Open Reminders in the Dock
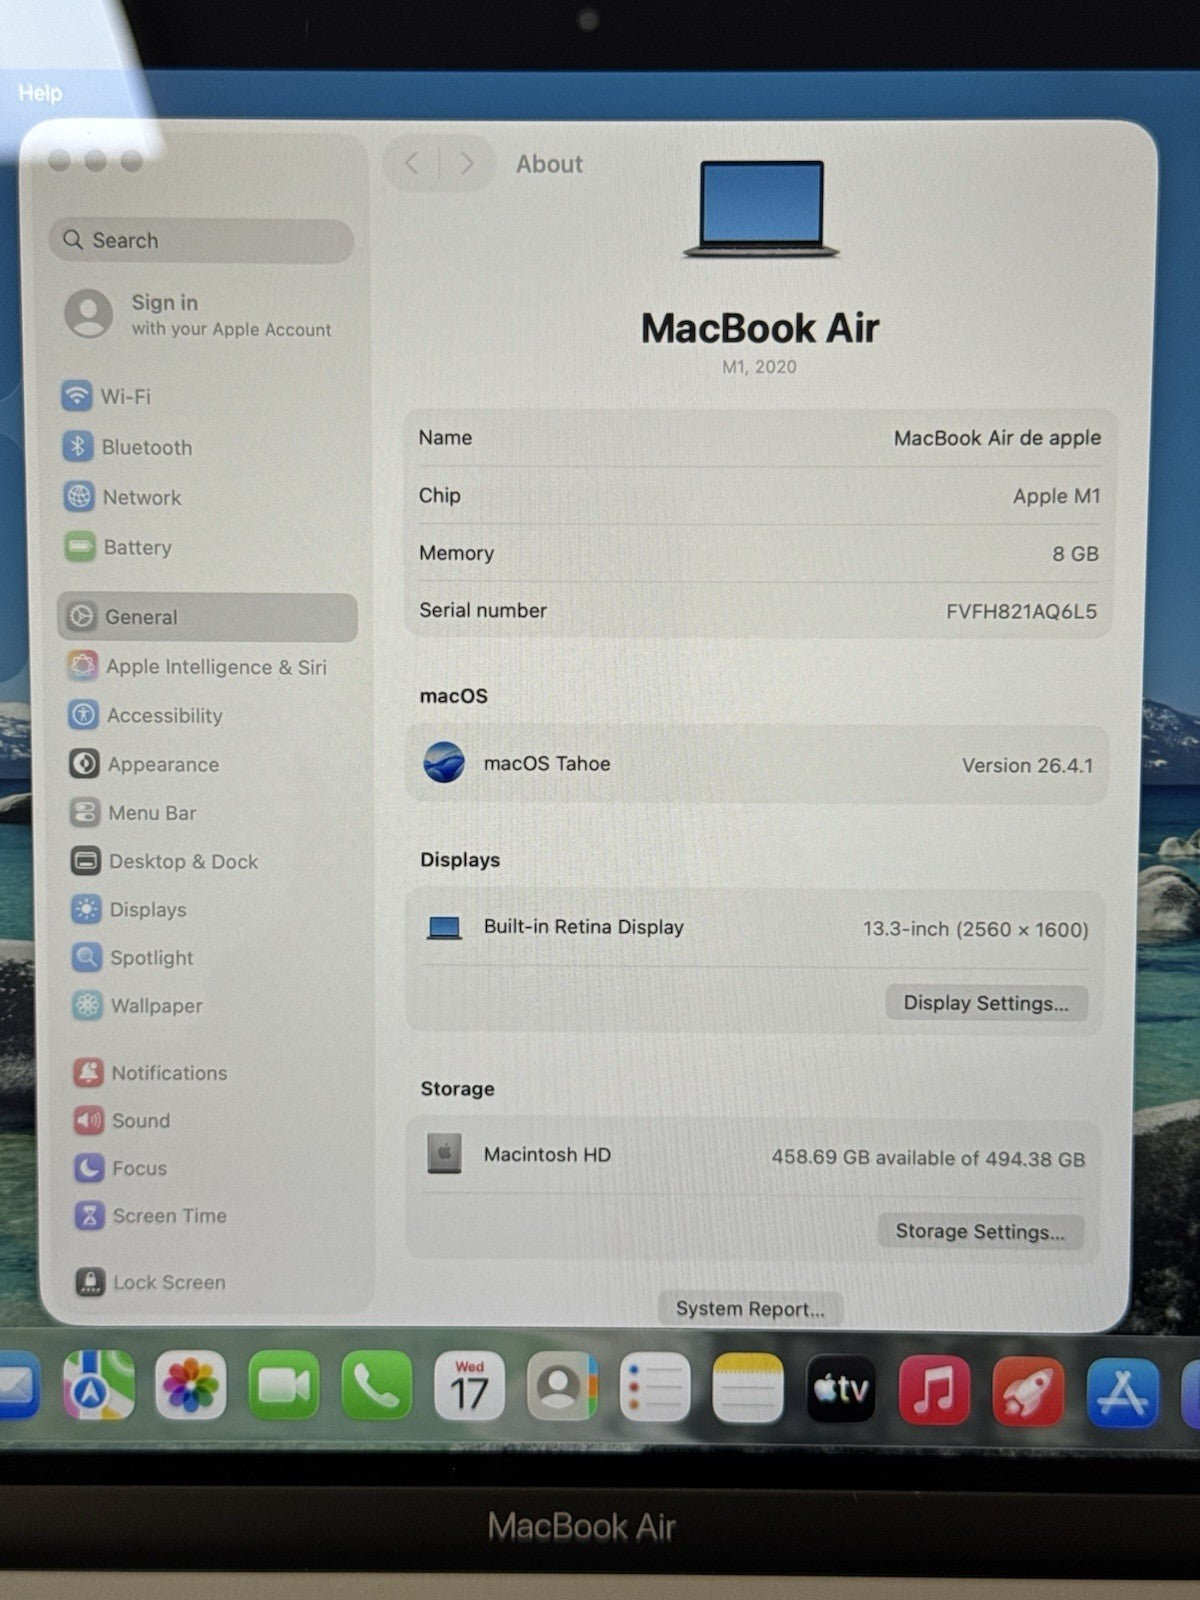The height and width of the screenshot is (1600, 1200). coord(655,1387)
